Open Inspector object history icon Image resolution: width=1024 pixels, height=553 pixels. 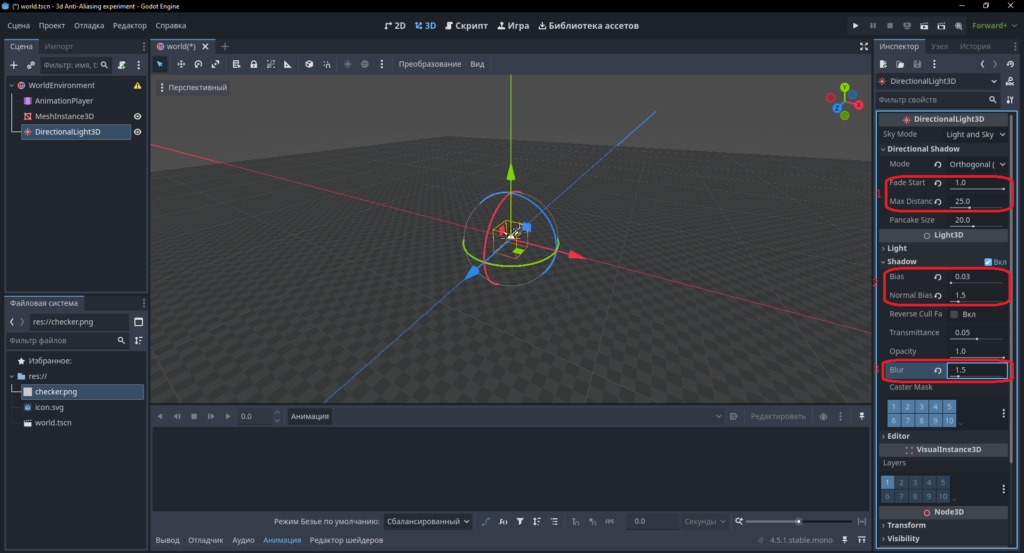click(x=1010, y=64)
